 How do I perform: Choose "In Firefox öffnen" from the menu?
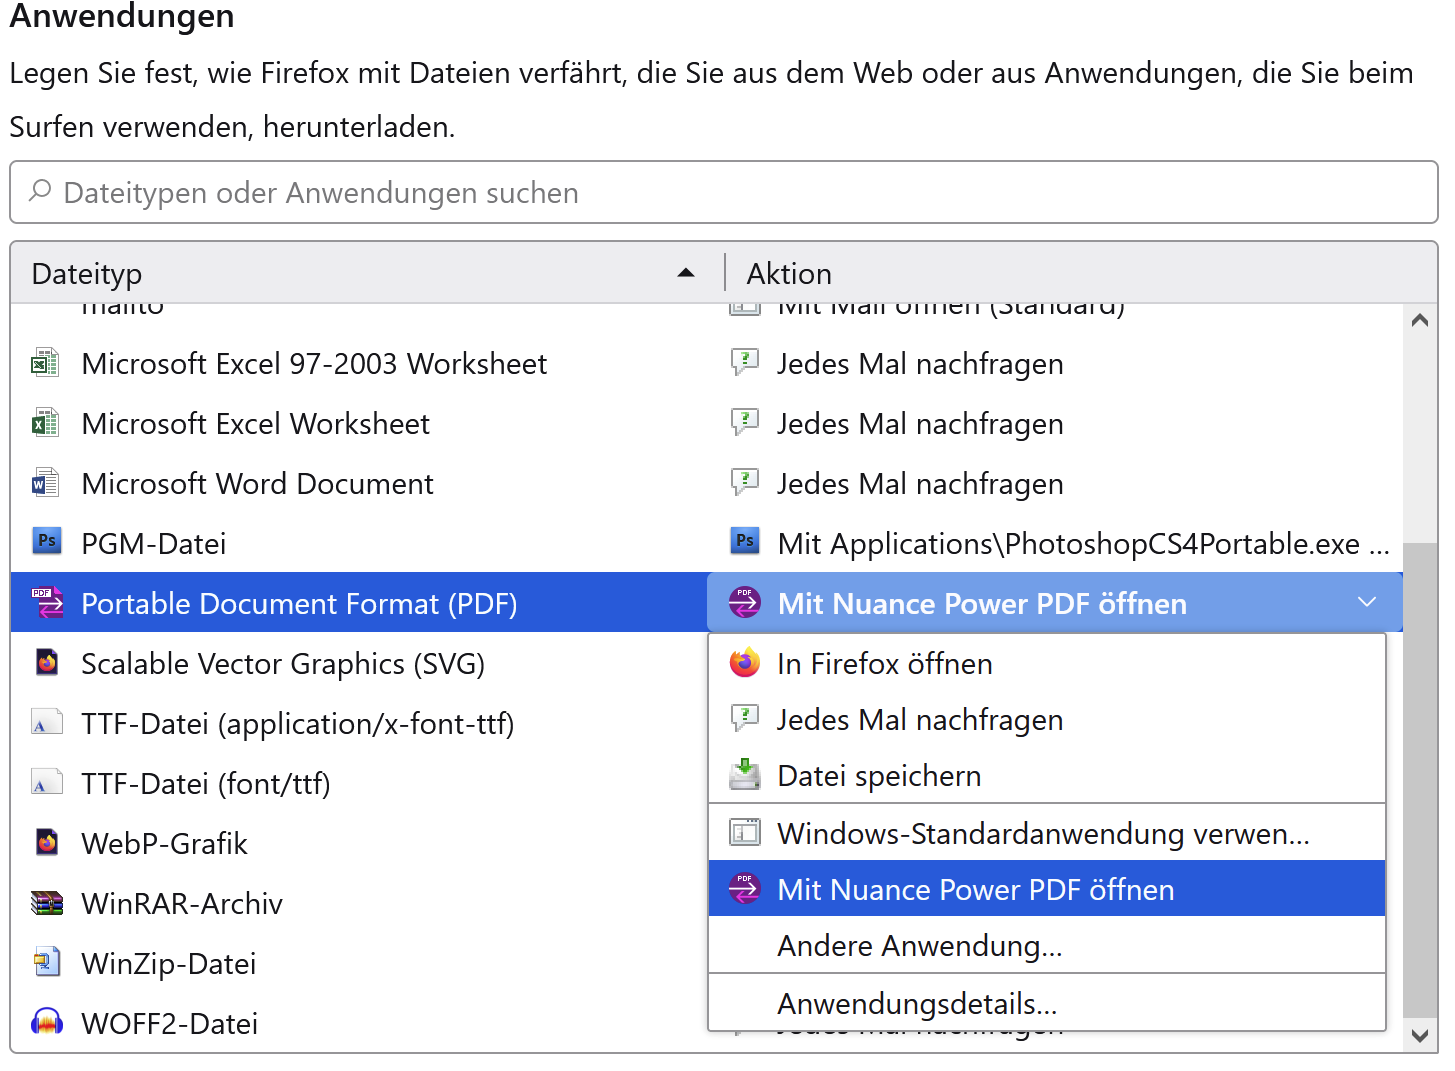pyautogui.click(x=885, y=664)
